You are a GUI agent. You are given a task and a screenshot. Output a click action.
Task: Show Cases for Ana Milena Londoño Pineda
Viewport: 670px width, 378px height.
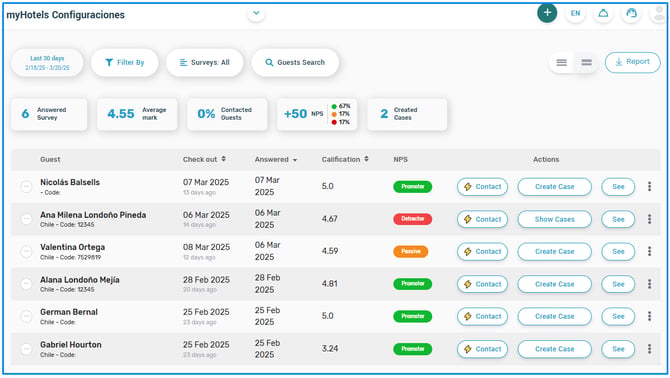pyautogui.click(x=555, y=219)
